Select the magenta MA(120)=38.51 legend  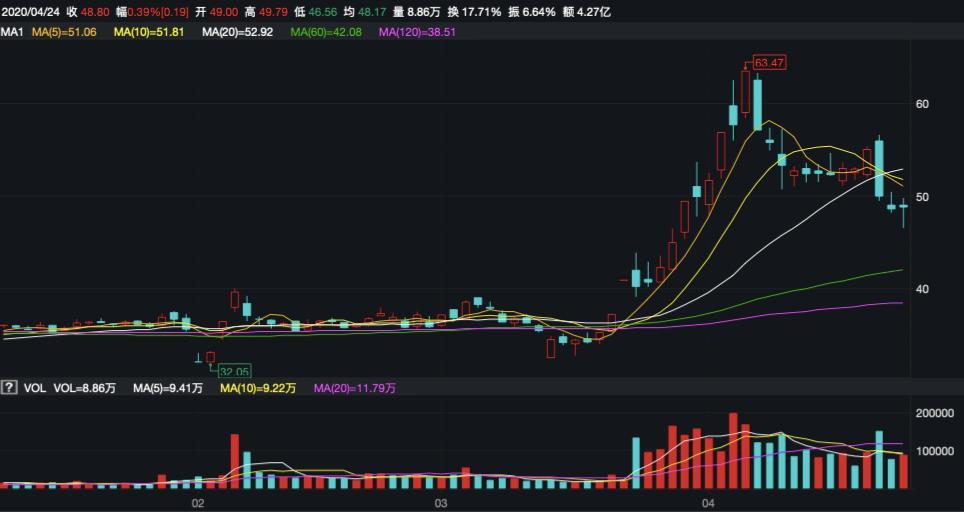(417, 32)
